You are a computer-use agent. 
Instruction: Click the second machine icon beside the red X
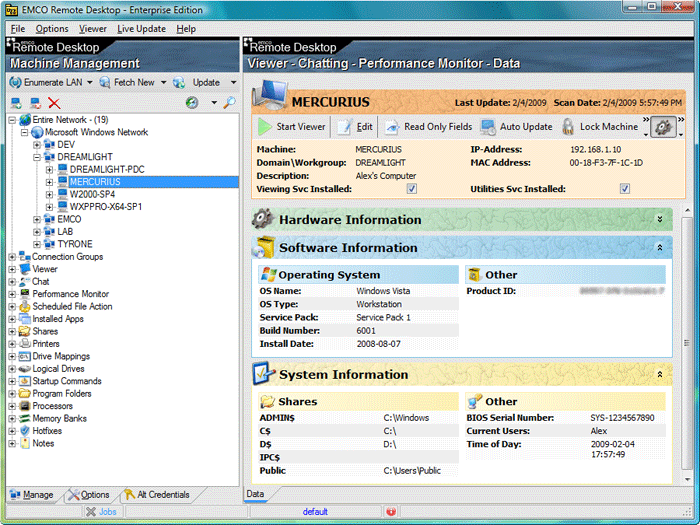[x=35, y=103]
